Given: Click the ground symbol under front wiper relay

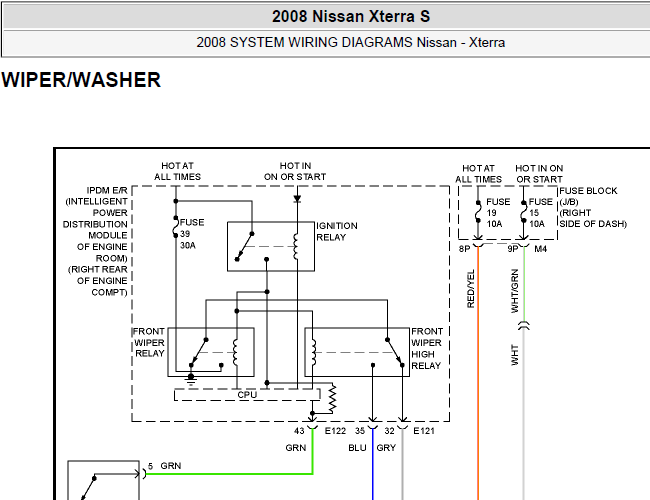Looking at the screenshot, I should [x=191, y=379].
